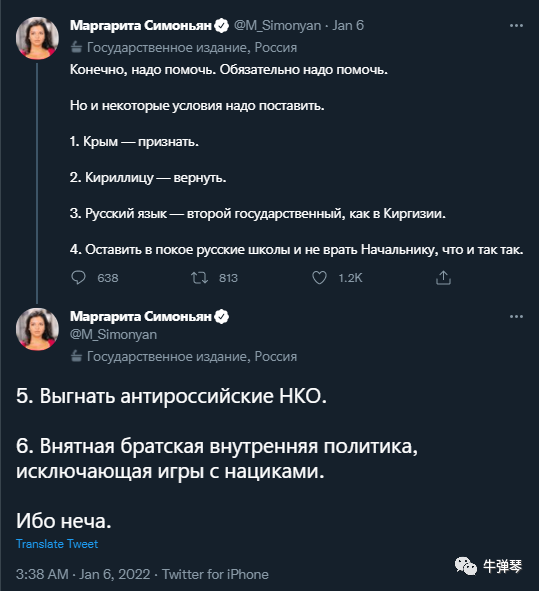Click the 813 retweet count
This screenshot has width=539, height=591.
(x=228, y=278)
